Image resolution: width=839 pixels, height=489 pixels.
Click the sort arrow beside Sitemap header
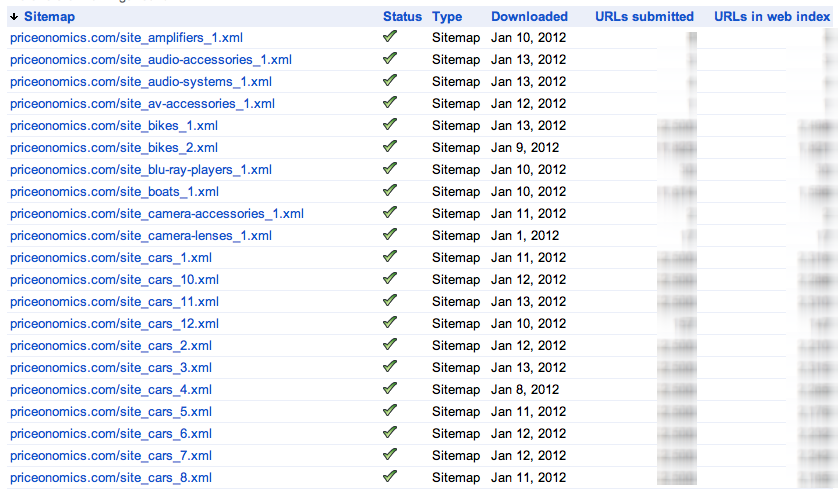pos(14,17)
